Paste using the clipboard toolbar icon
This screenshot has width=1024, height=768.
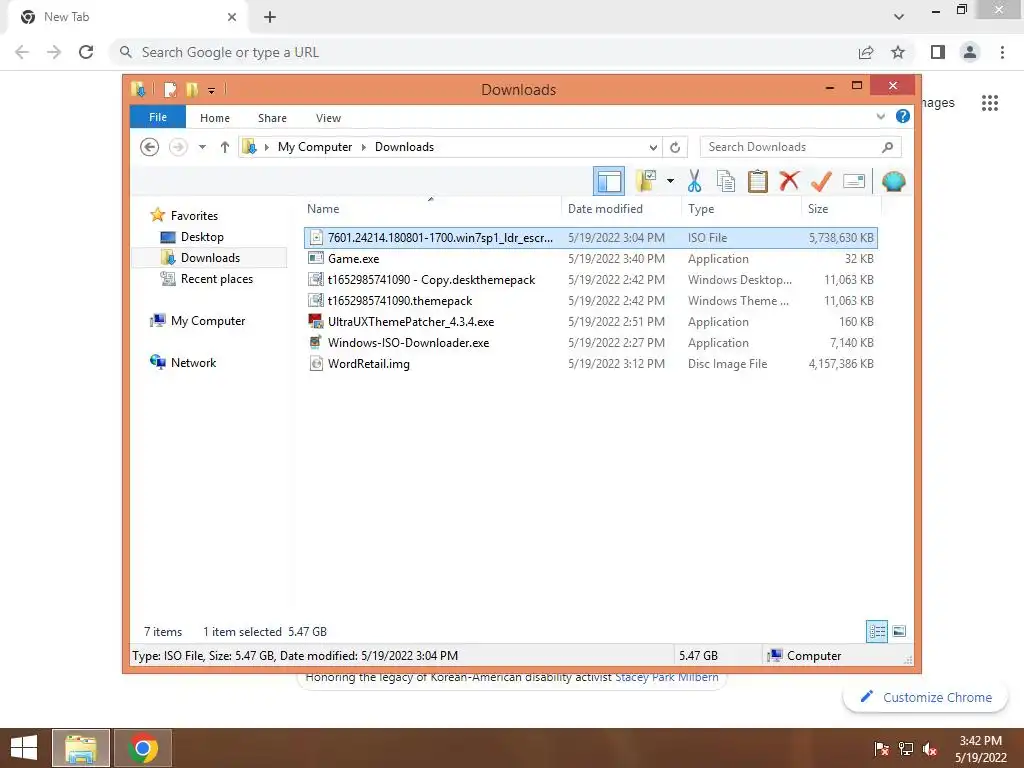(x=758, y=181)
